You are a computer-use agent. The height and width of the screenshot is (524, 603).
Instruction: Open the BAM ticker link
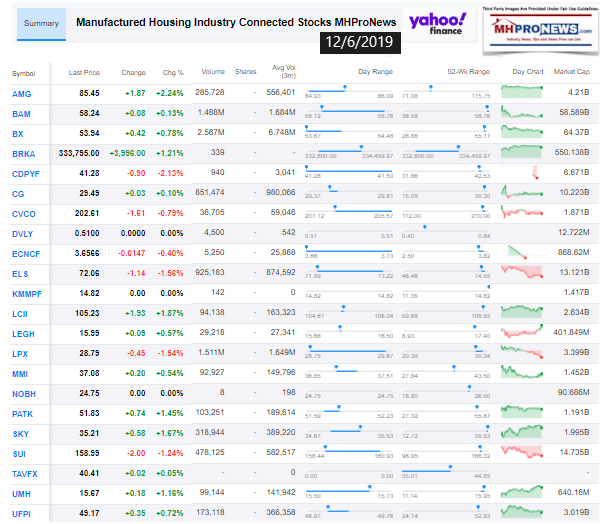21,114
